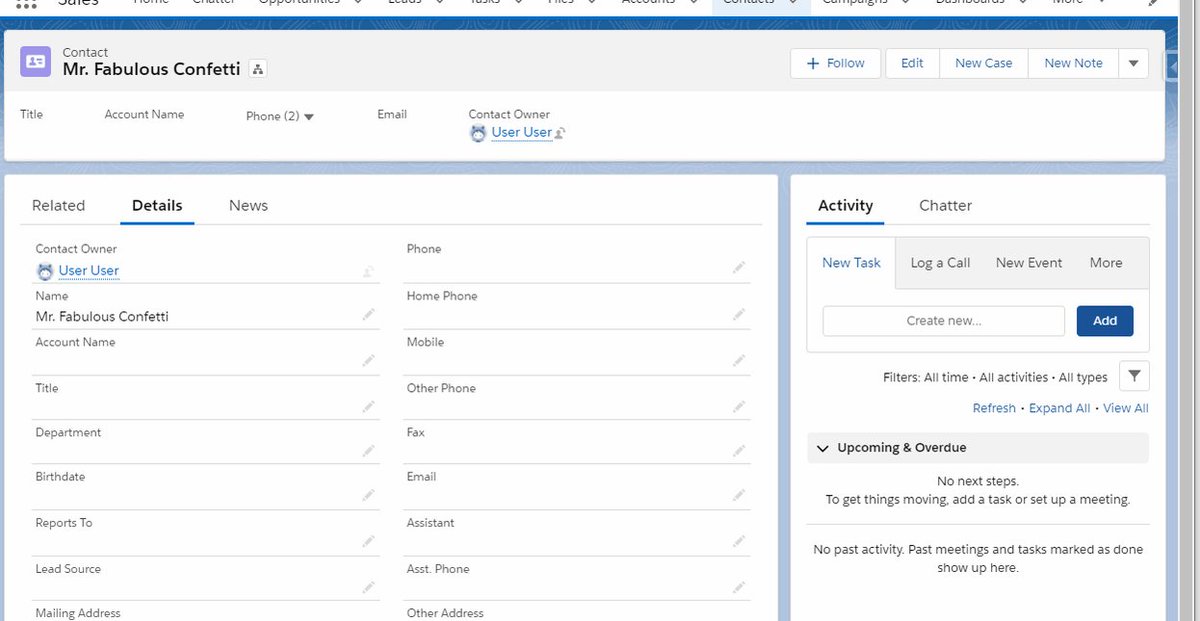Edit the Fax field via pencil icon

tap(739, 450)
